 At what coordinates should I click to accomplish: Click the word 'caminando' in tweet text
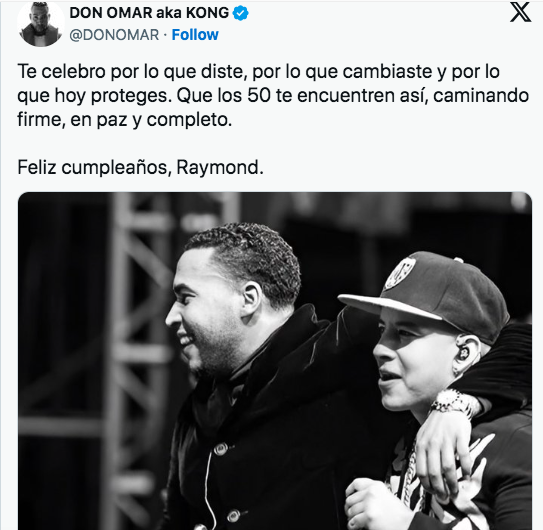(x=481, y=96)
